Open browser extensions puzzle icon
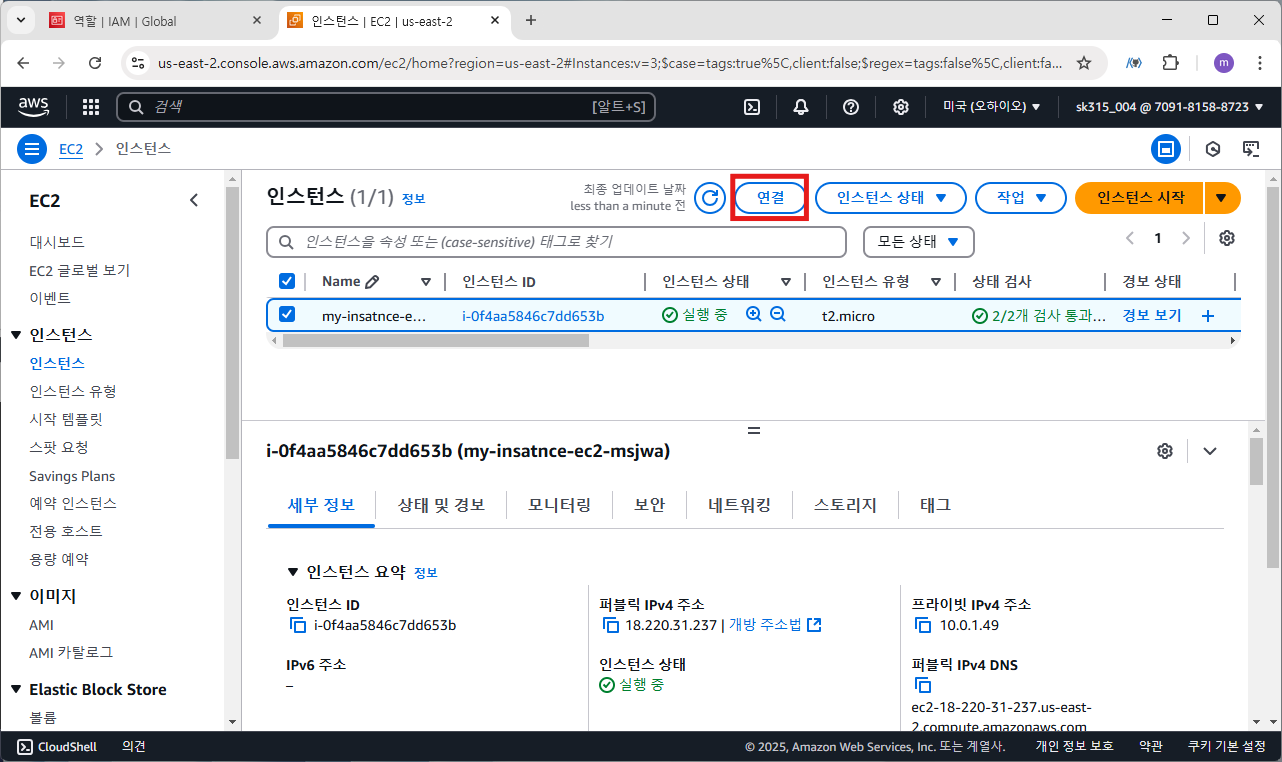Image resolution: width=1282 pixels, height=762 pixels. (1171, 62)
